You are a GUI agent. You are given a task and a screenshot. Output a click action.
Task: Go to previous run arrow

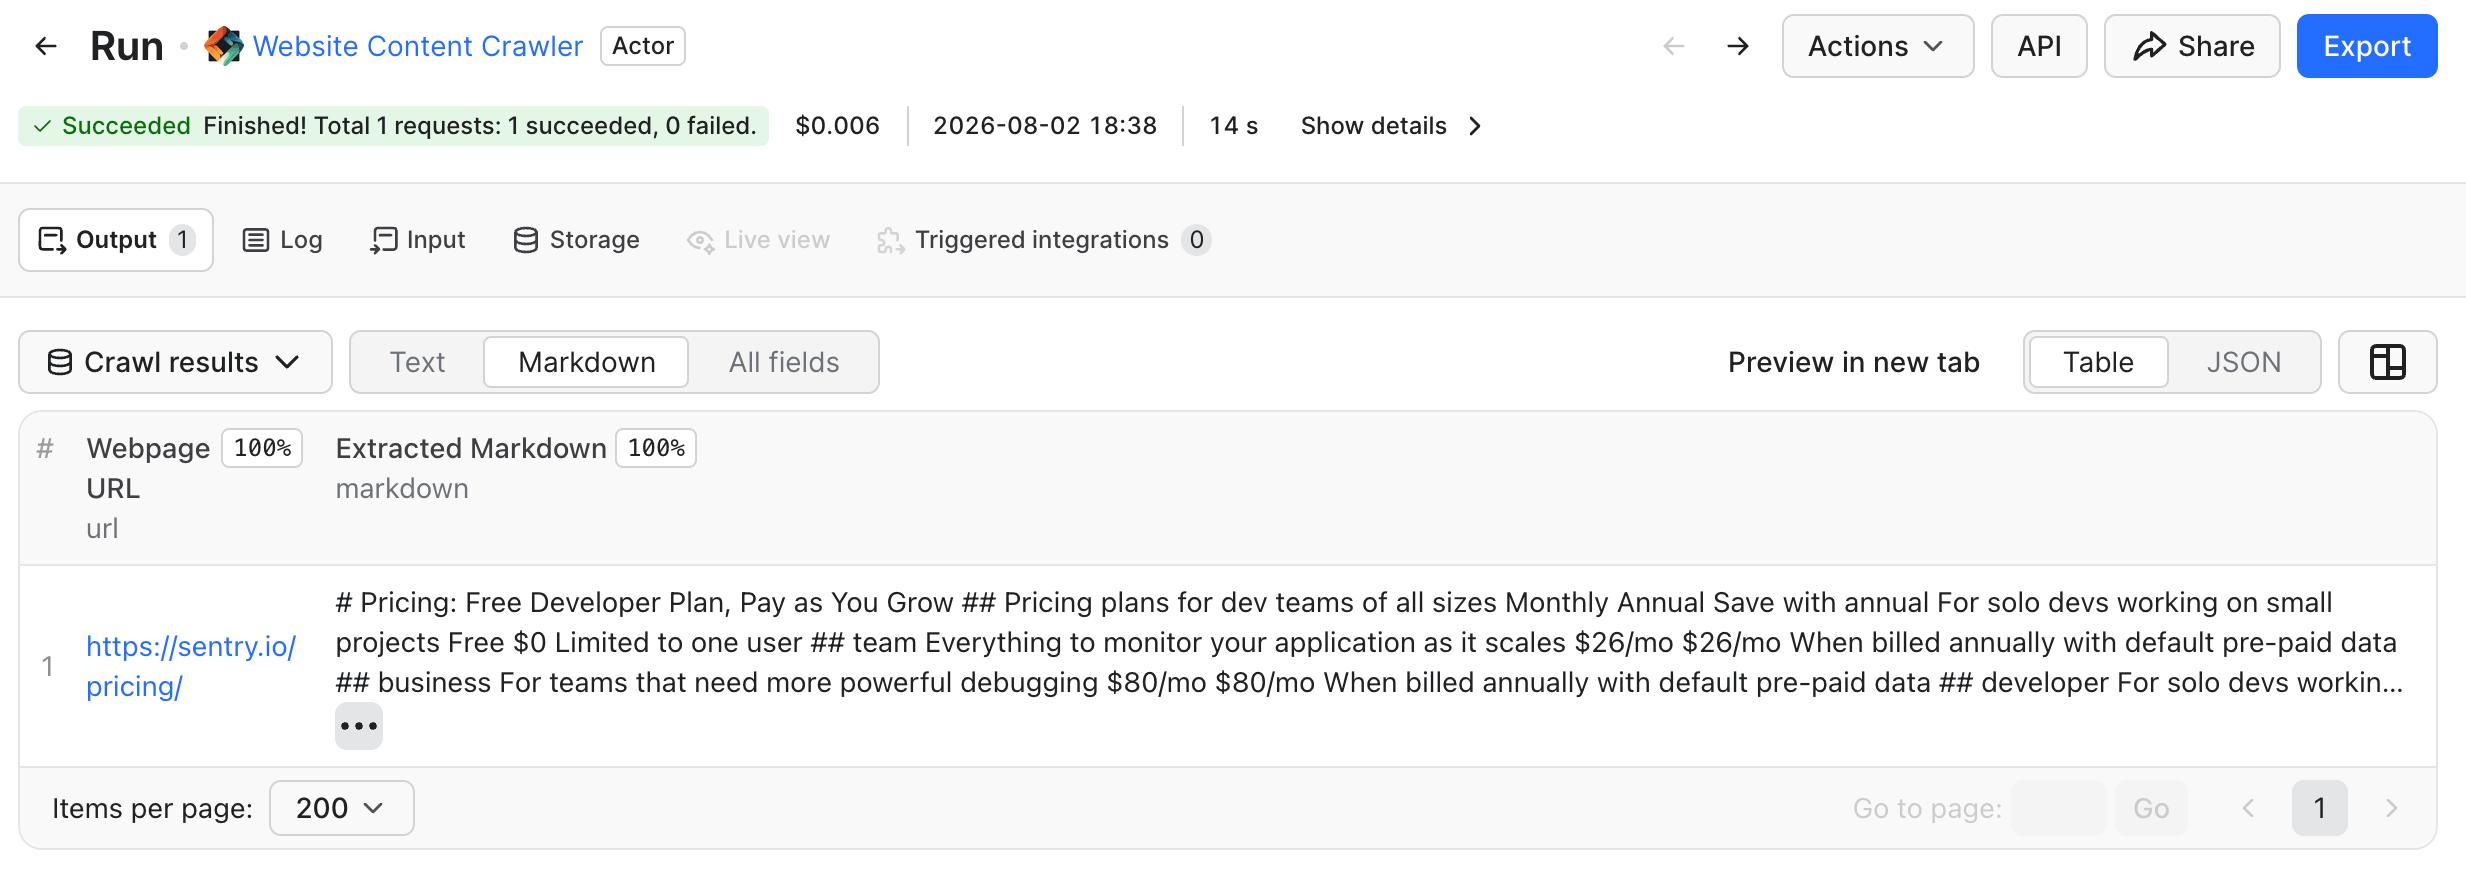1674,46
